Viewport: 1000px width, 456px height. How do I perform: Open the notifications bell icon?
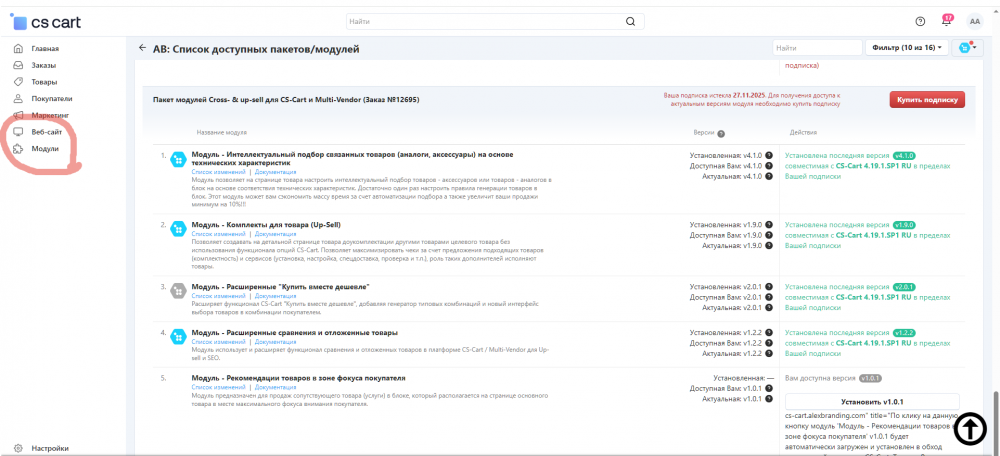pyautogui.click(x=945, y=21)
